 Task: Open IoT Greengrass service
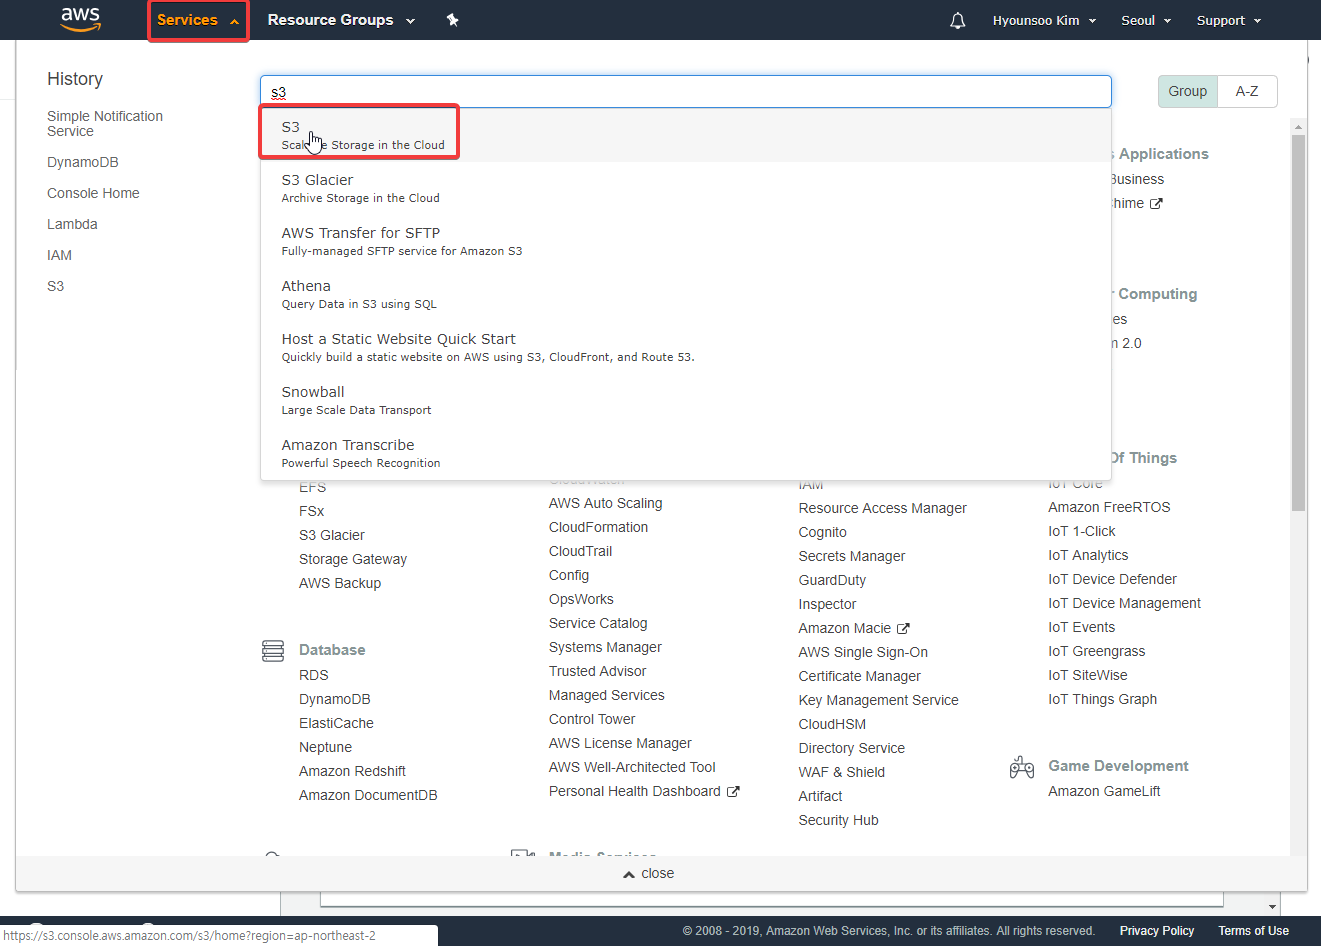click(1096, 651)
